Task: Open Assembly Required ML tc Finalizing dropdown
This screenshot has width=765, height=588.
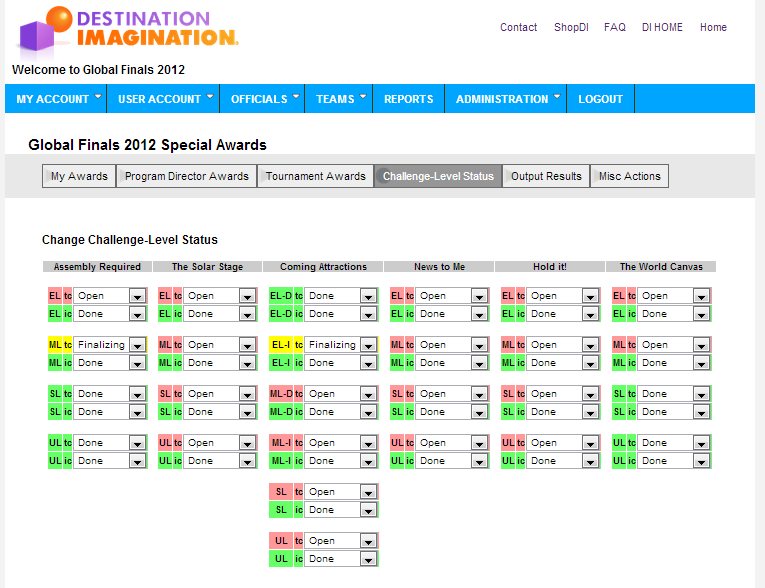Action: [x=110, y=345]
